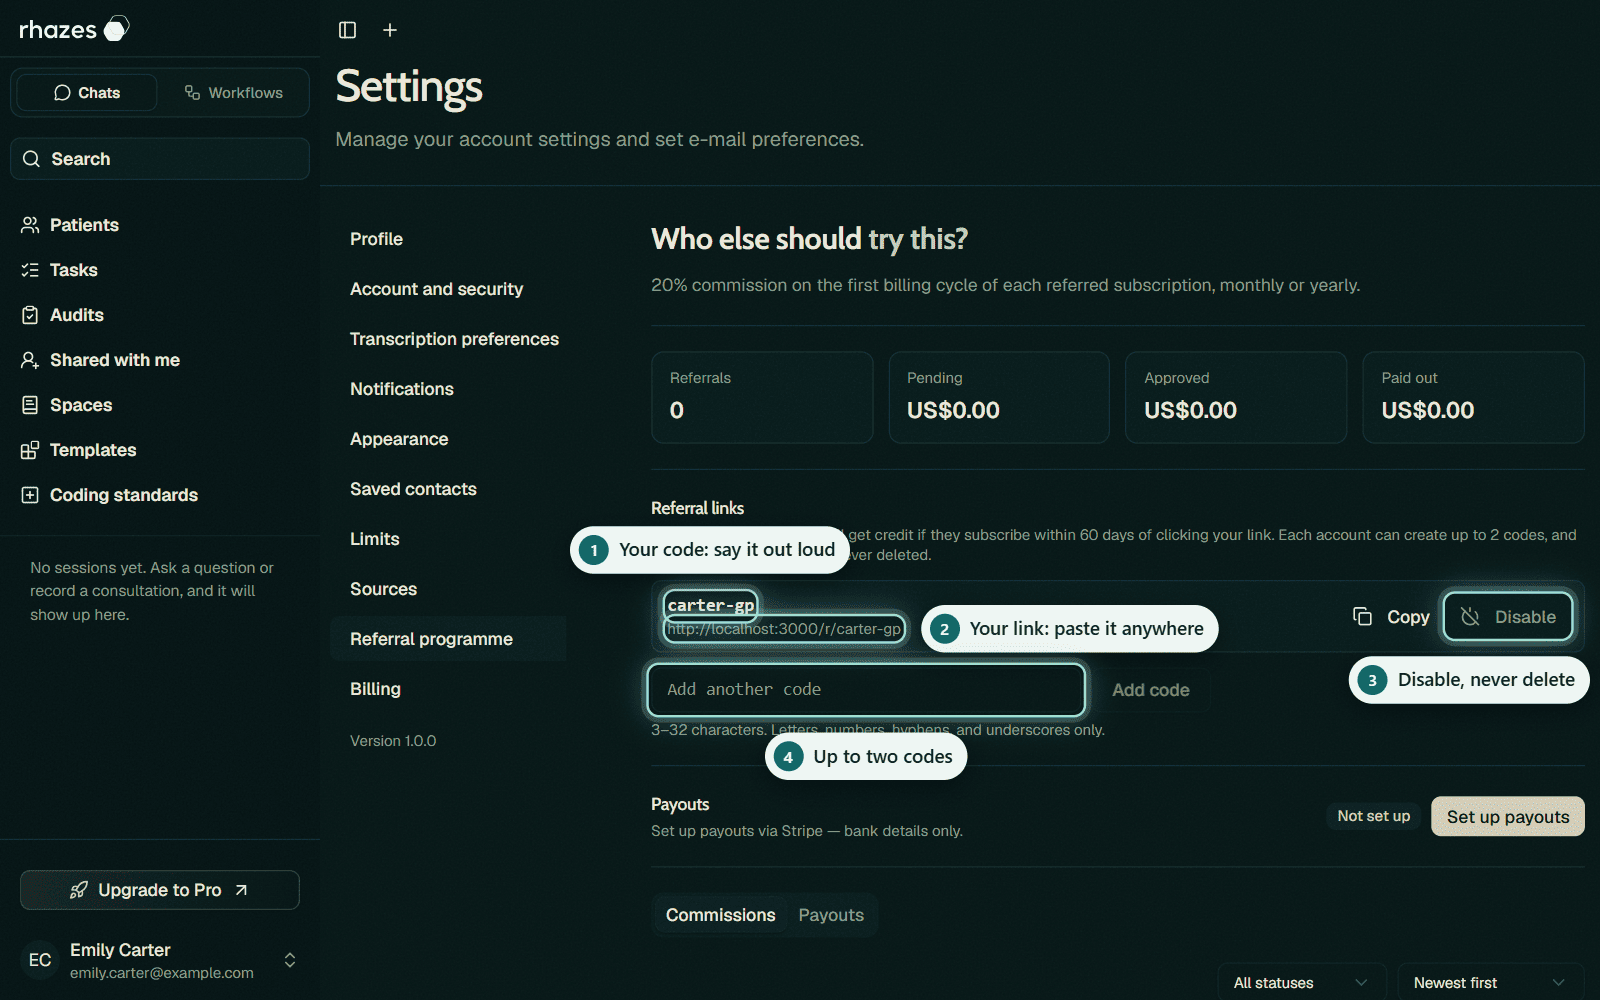Open Appearance settings
The image size is (1600, 1000).
(x=448, y=439)
